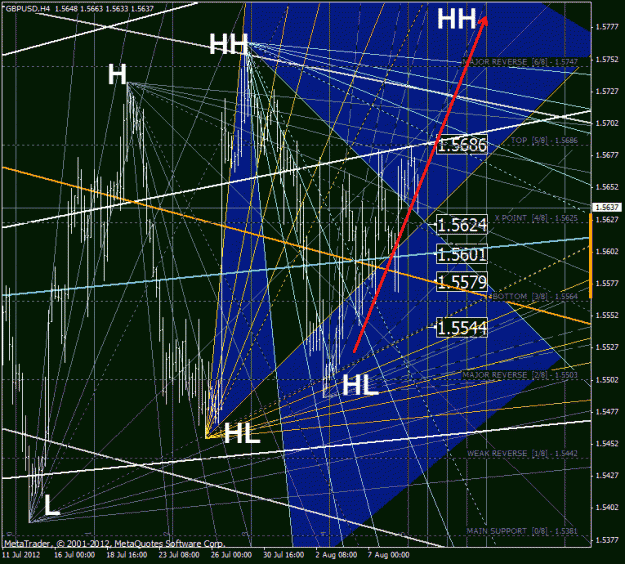Click price axis value 1.5377
Image resolution: width=625 pixels, height=564 pixels.
point(607,540)
